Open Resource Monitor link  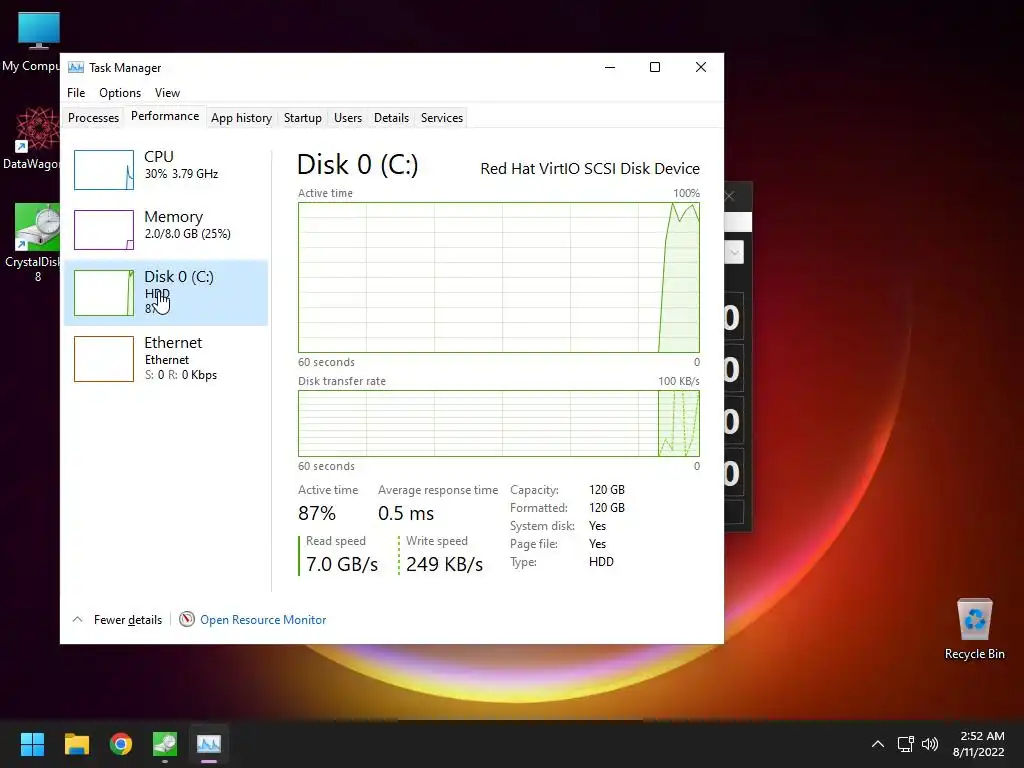(263, 620)
